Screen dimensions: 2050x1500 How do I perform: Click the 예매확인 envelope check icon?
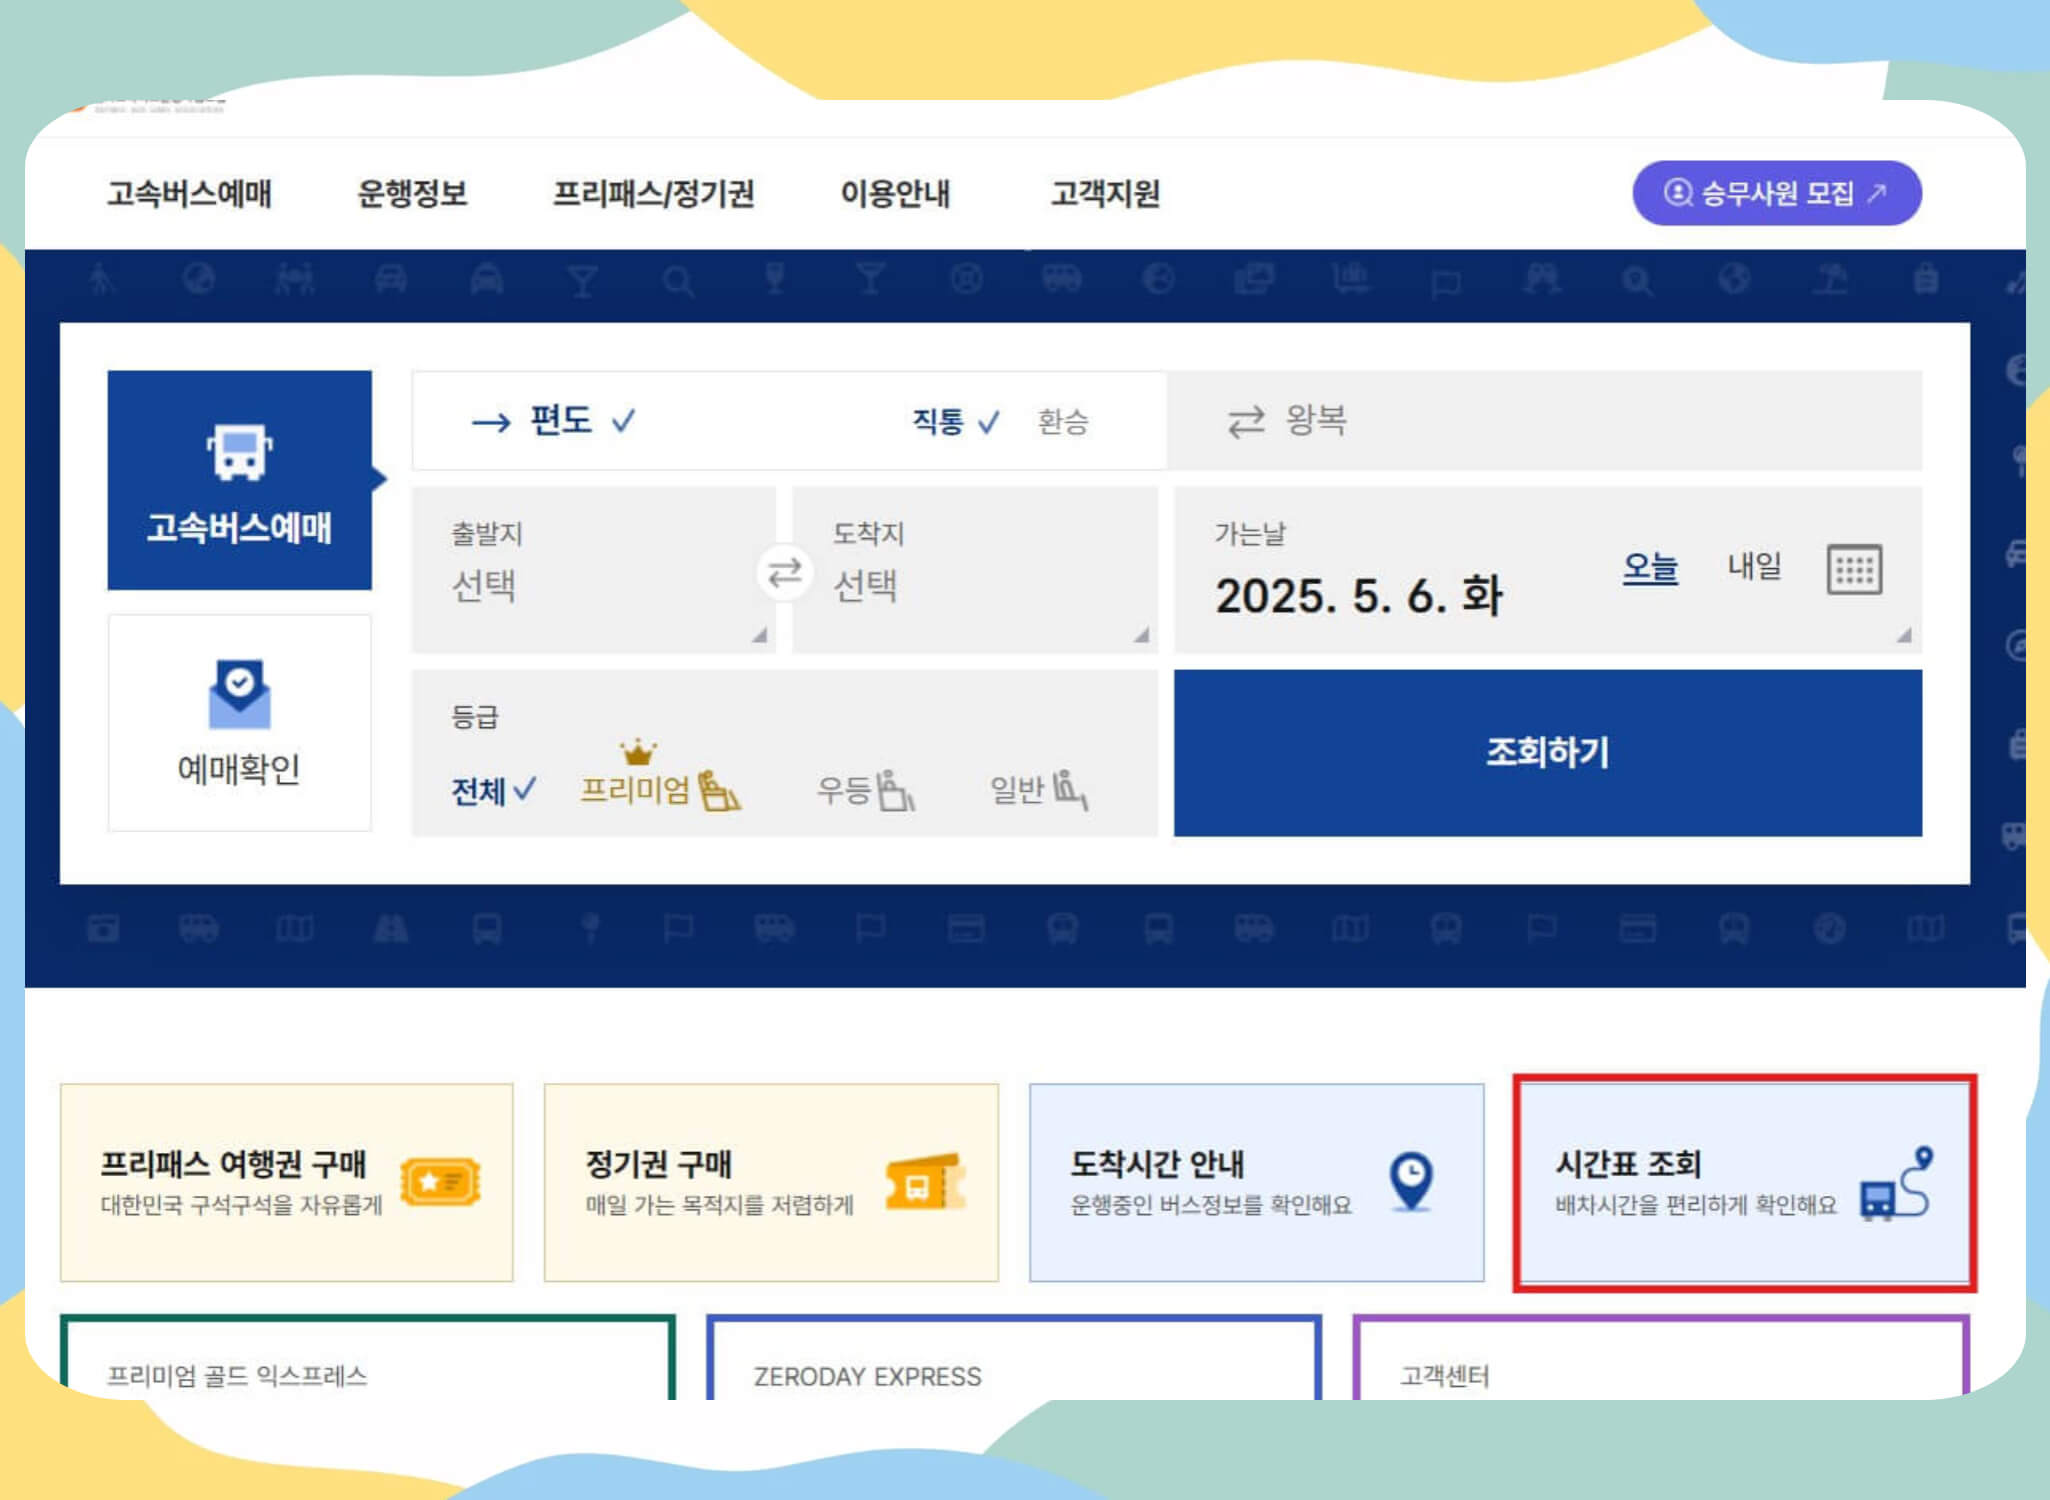coord(239,694)
